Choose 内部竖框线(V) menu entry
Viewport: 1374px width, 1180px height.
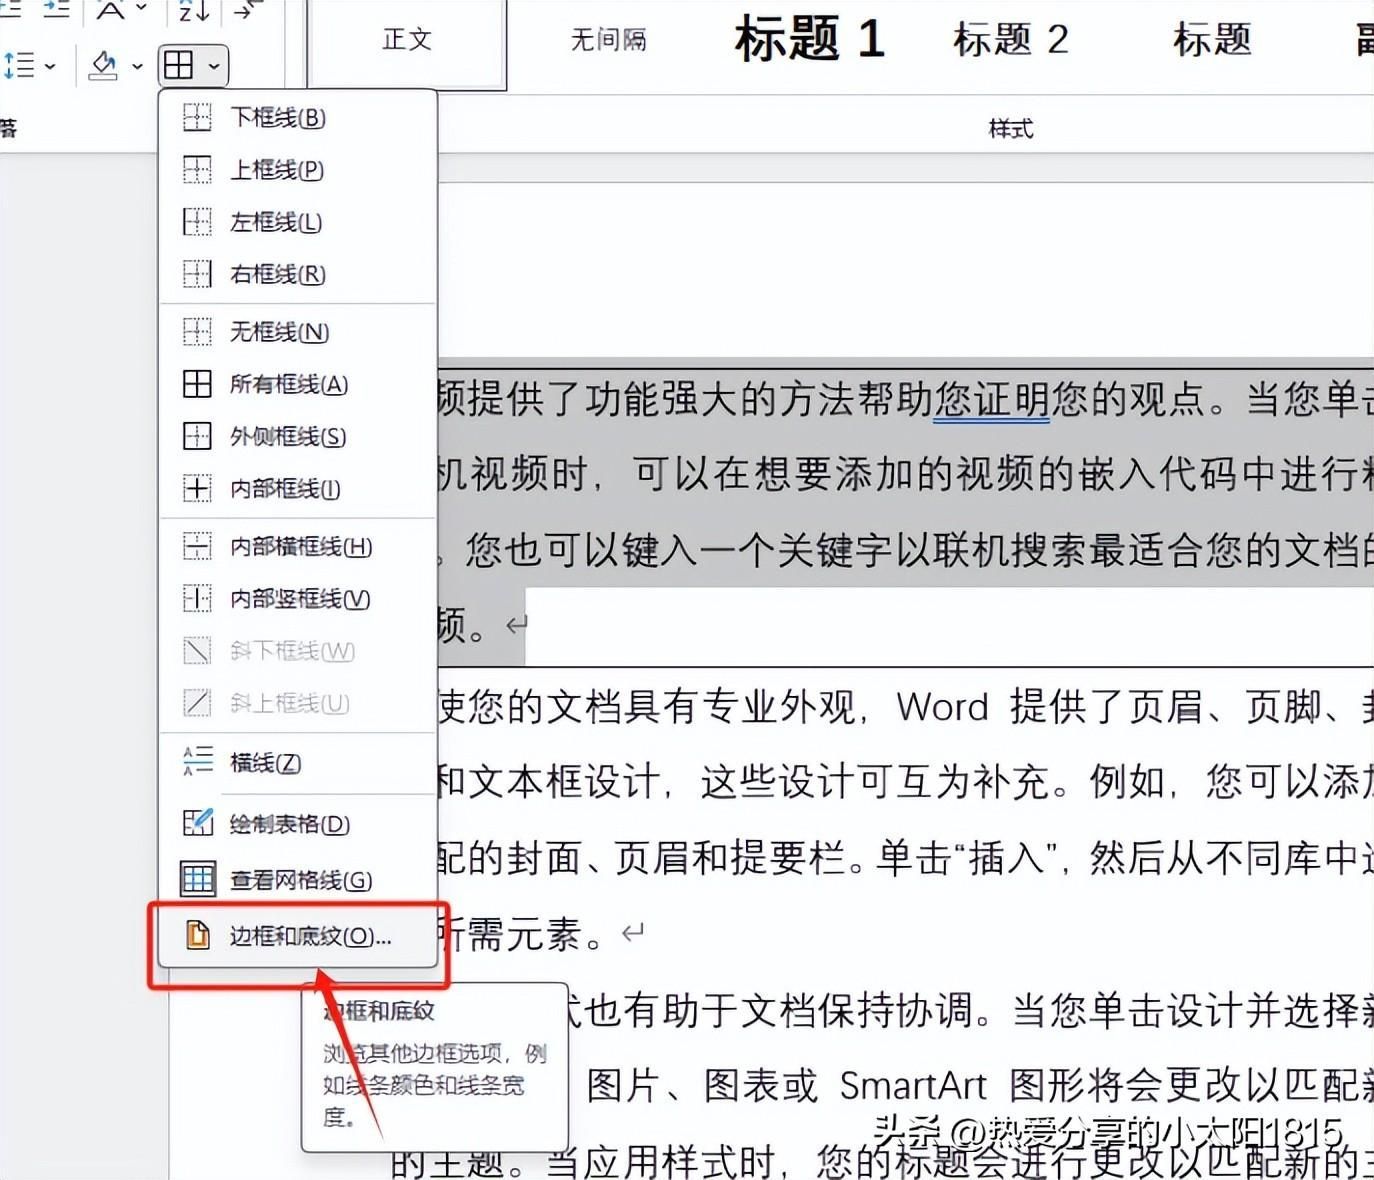(298, 598)
